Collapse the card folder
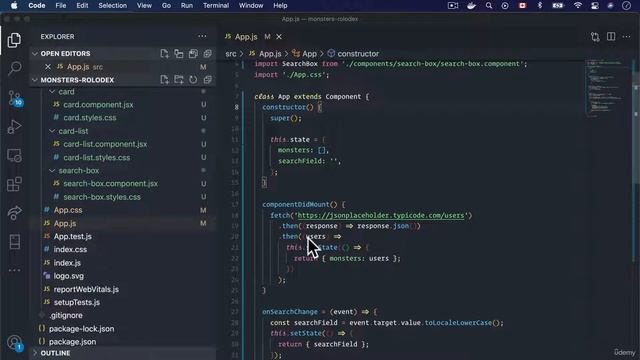 tap(52, 92)
